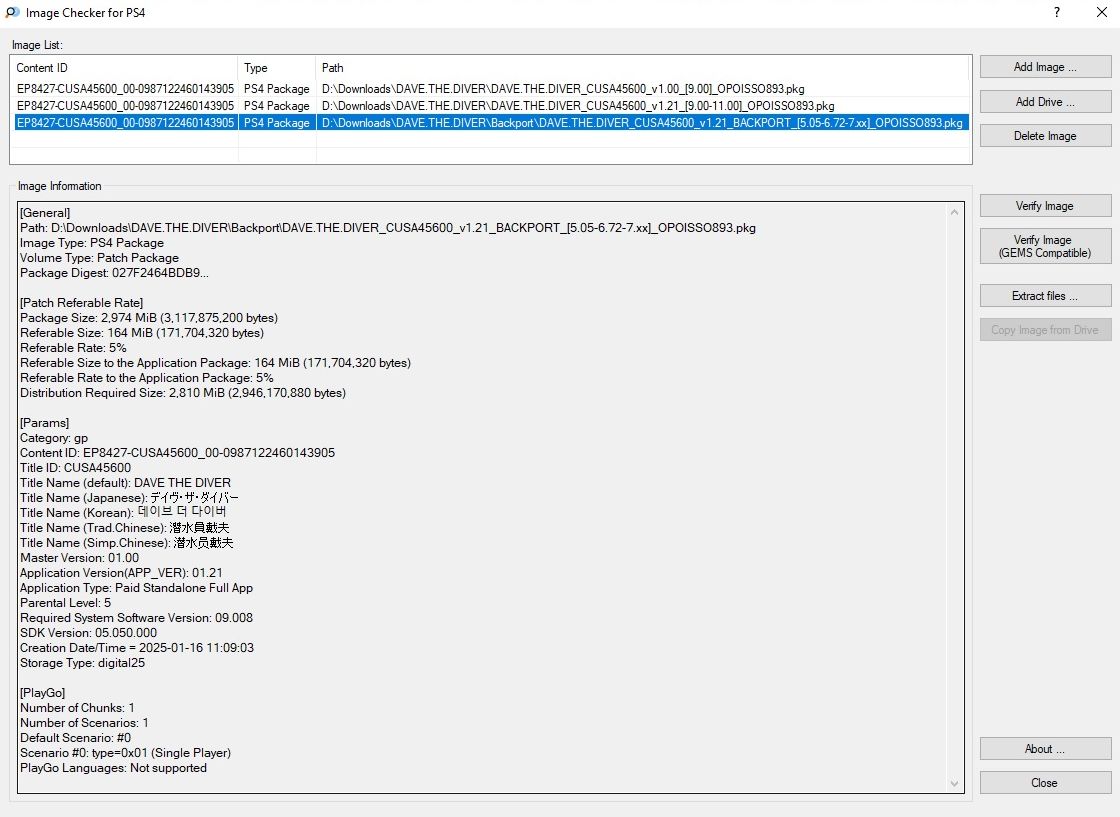This screenshot has width=1120, height=817.
Task: Open the Extract files dialog
Action: [1045, 296]
